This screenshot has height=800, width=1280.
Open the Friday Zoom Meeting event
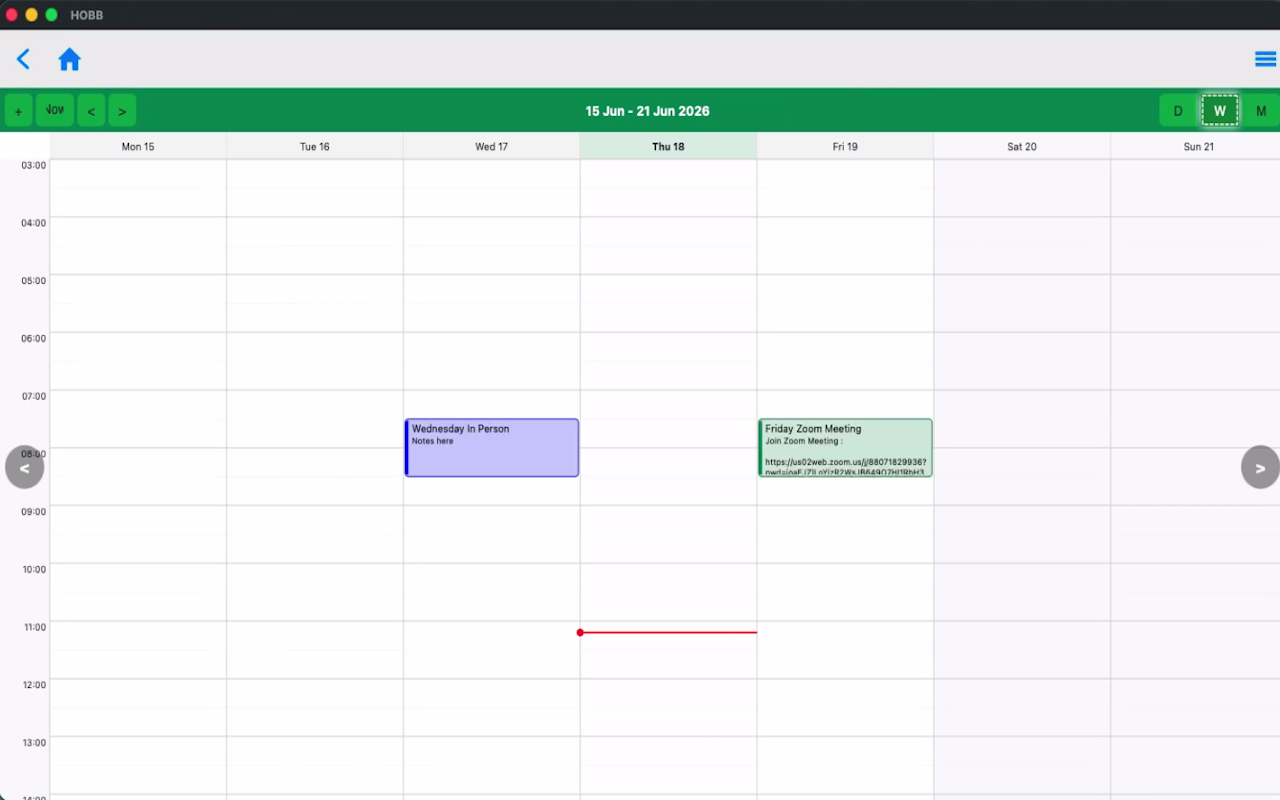pos(845,447)
